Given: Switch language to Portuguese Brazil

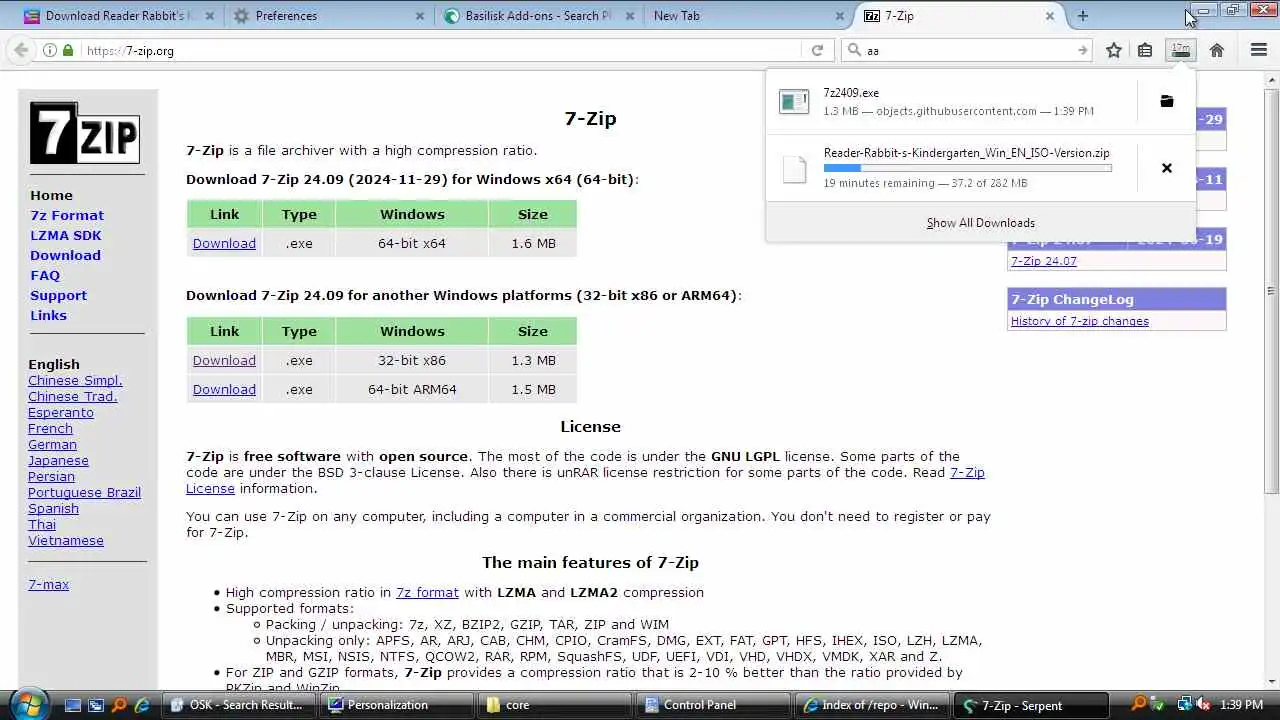Looking at the screenshot, I should [x=84, y=492].
